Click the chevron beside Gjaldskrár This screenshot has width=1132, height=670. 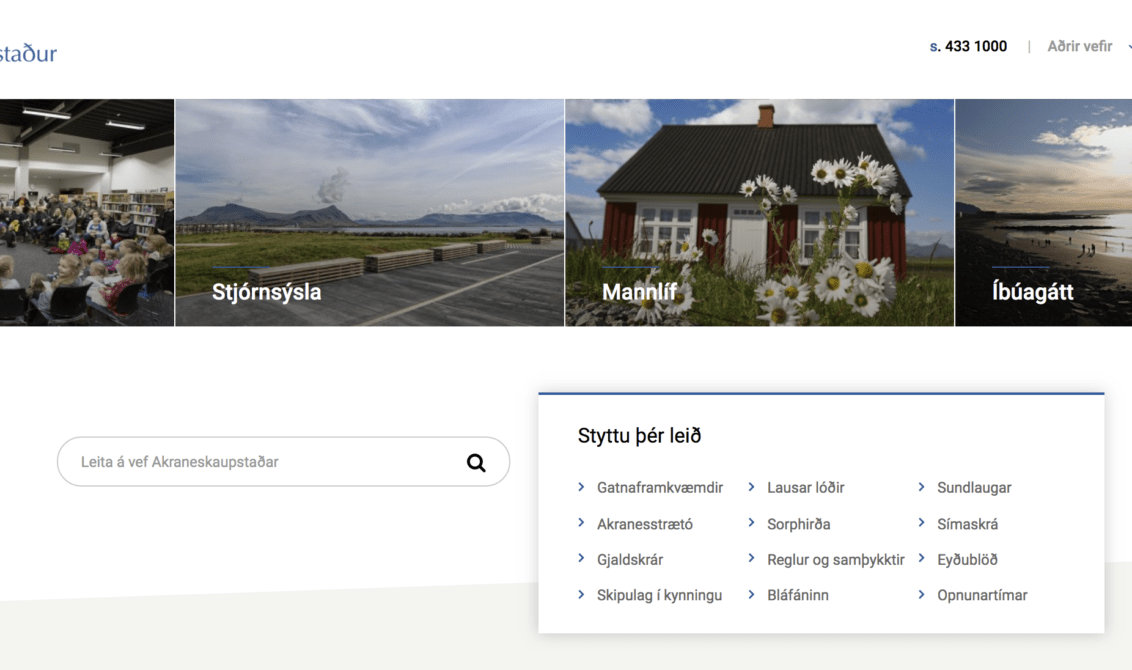[581, 558]
